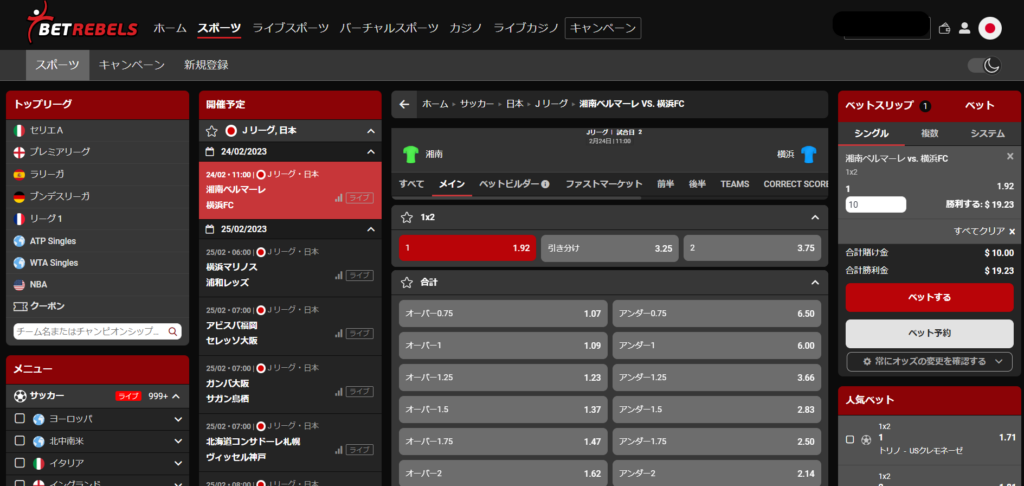Expand the 北中南米 region chevron
Image resolution: width=1024 pixels, height=486 pixels.
pyautogui.click(x=178, y=442)
